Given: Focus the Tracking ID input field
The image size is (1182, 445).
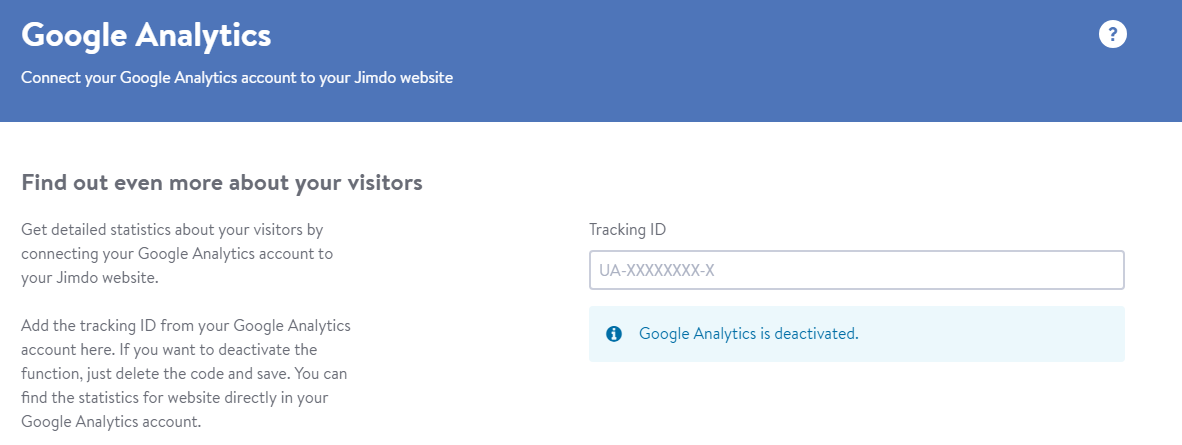Looking at the screenshot, I should (x=856, y=270).
